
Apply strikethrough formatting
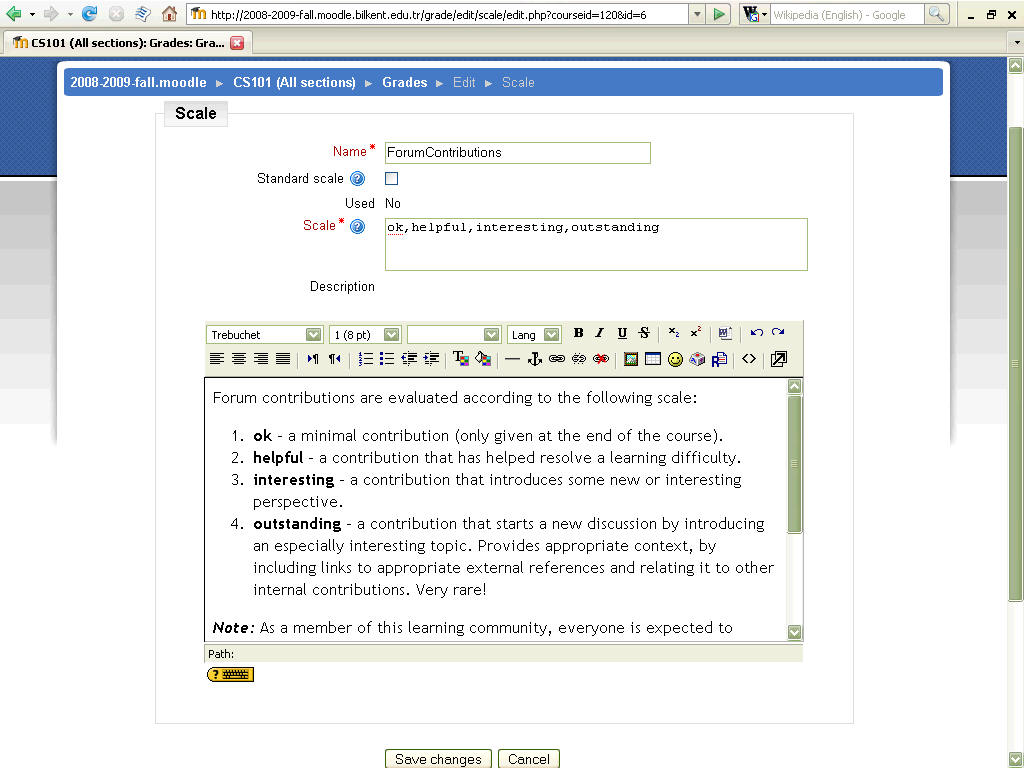(644, 333)
